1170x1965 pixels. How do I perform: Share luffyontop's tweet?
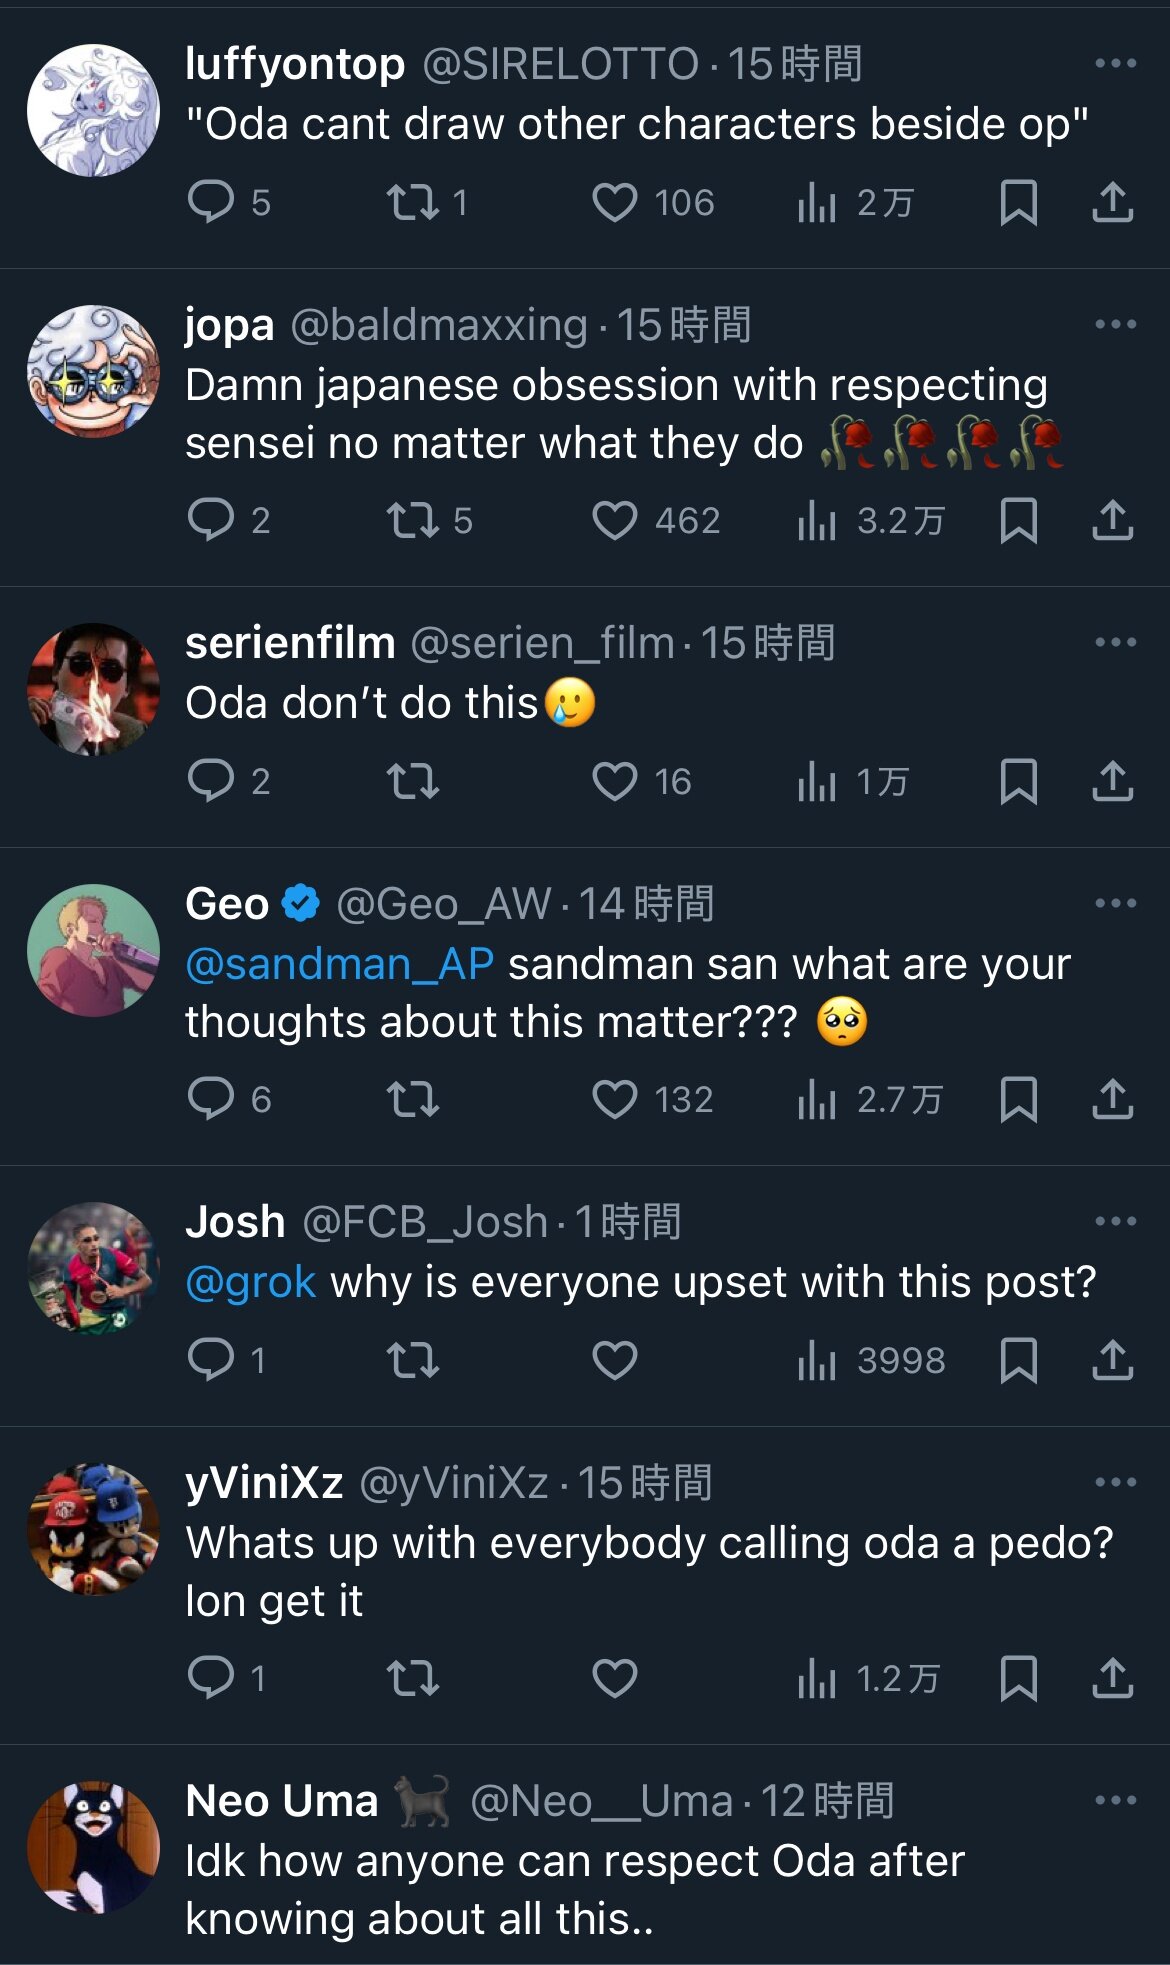coord(1112,202)
